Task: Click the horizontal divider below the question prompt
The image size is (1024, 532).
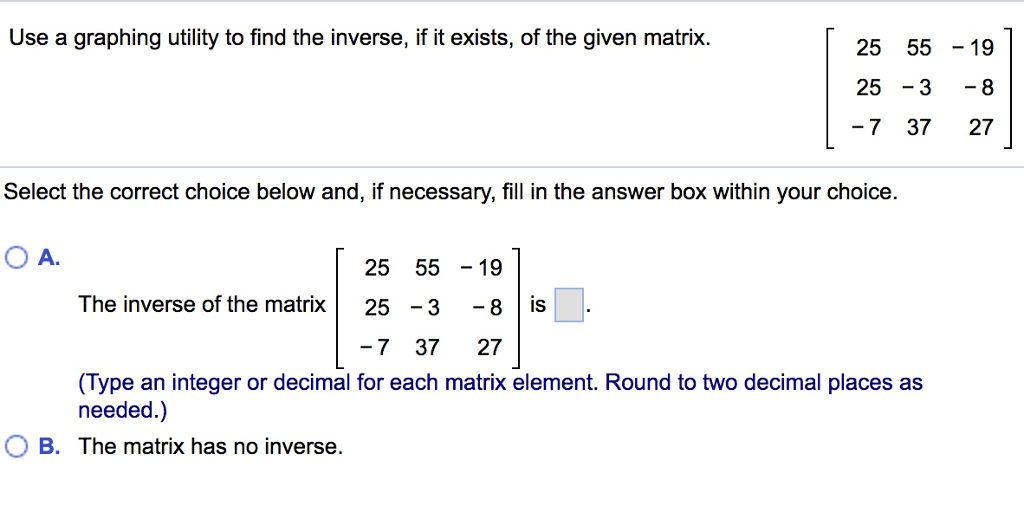Action: [512, 167]
